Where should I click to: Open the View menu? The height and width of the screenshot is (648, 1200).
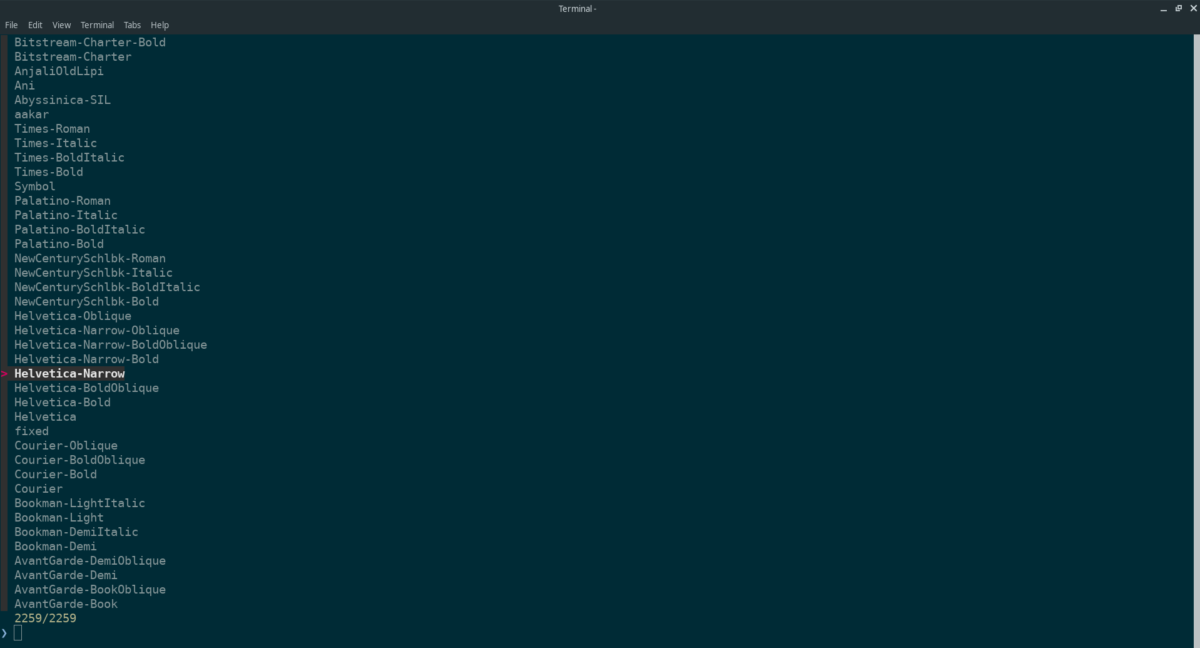tap(60, 25)
